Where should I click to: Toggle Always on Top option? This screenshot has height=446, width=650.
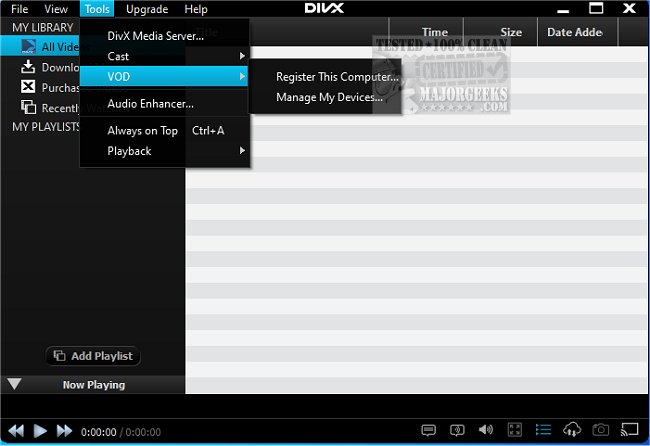(x=165, y=131)
